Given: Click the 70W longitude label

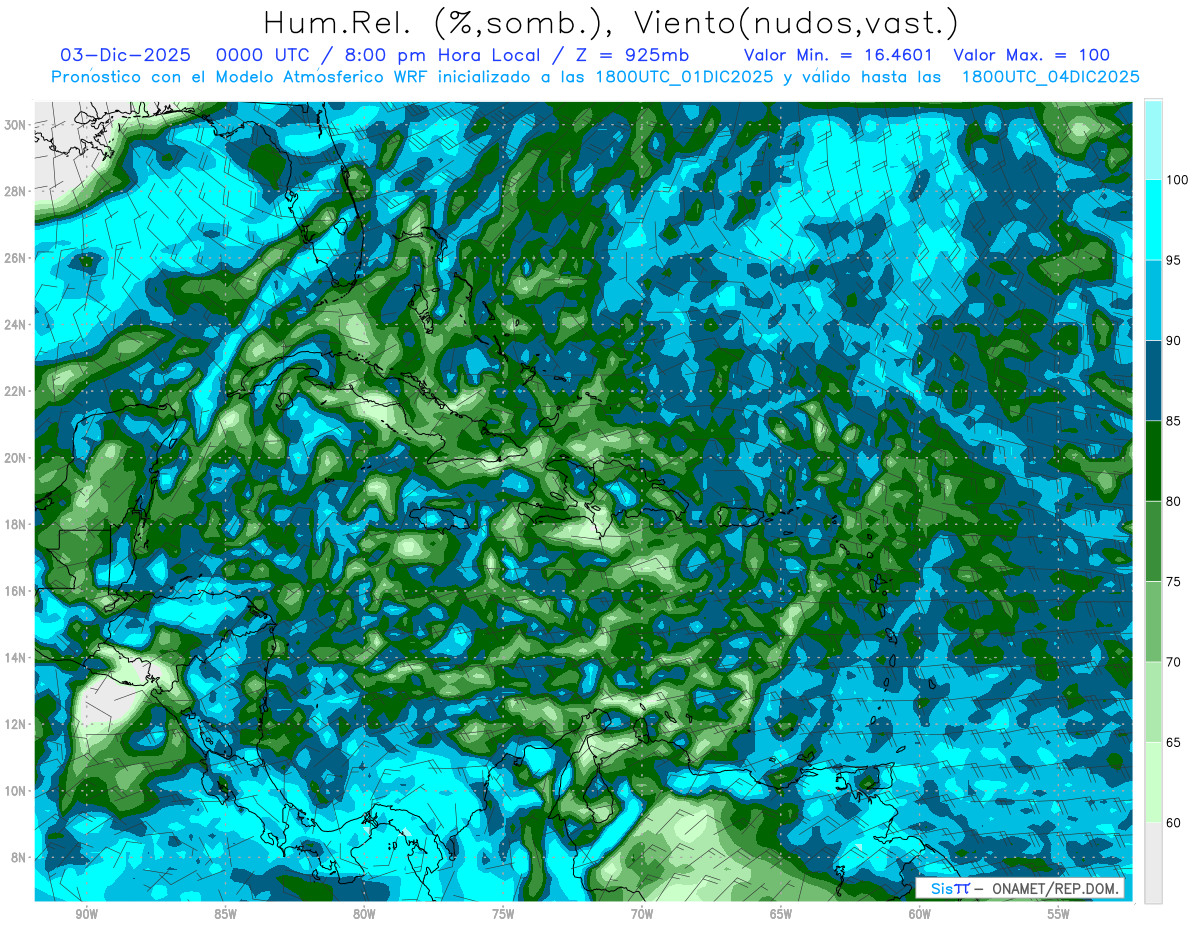Looking at the screenshot, I should pyautogui.click(x=642, y=914).
